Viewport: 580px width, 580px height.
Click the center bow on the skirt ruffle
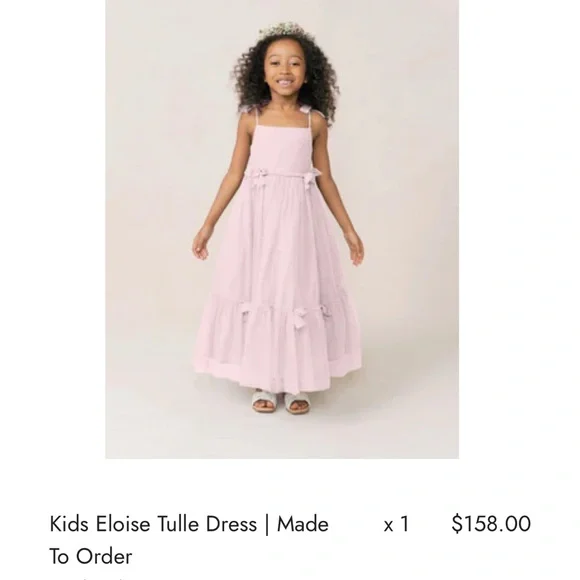pos(299,318)
